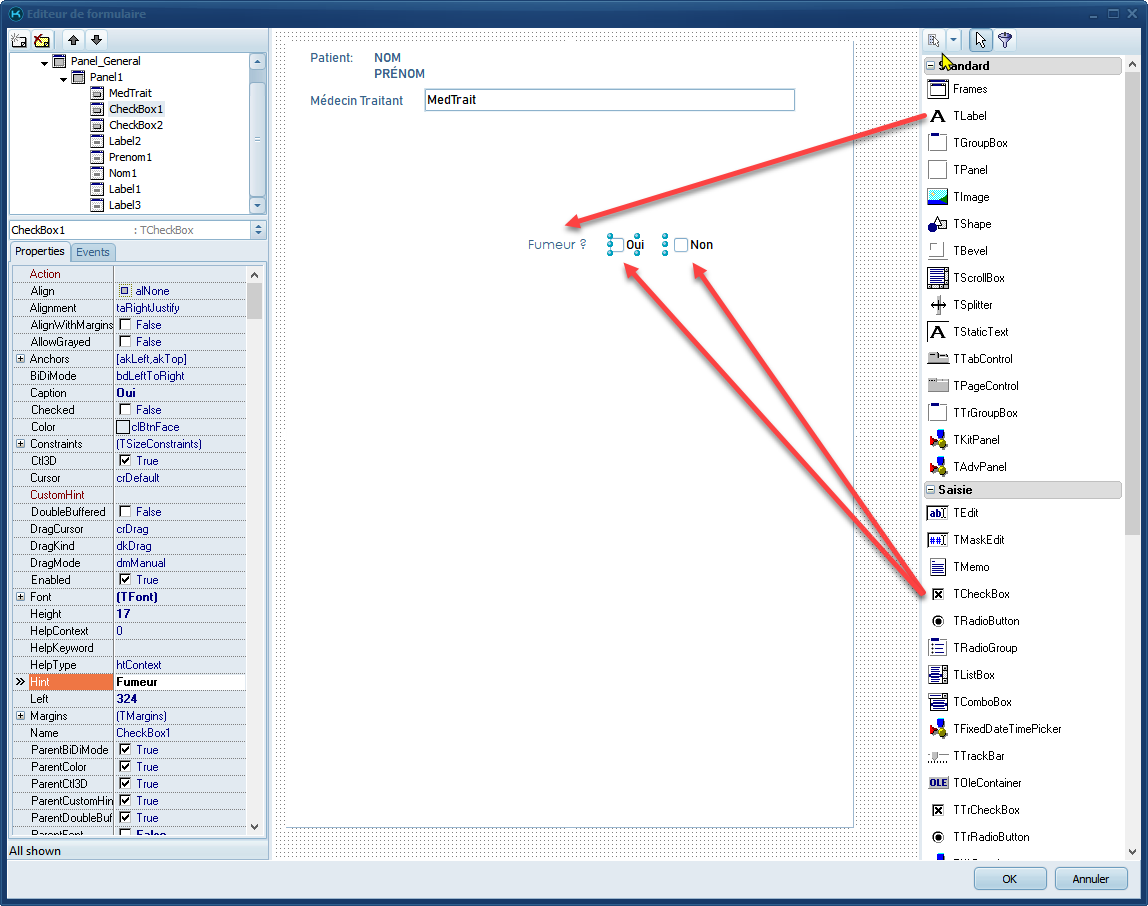The width and height of the screenshot is (1148, 906).
Task: Click the OK button
Action: tap(1010, 879)
